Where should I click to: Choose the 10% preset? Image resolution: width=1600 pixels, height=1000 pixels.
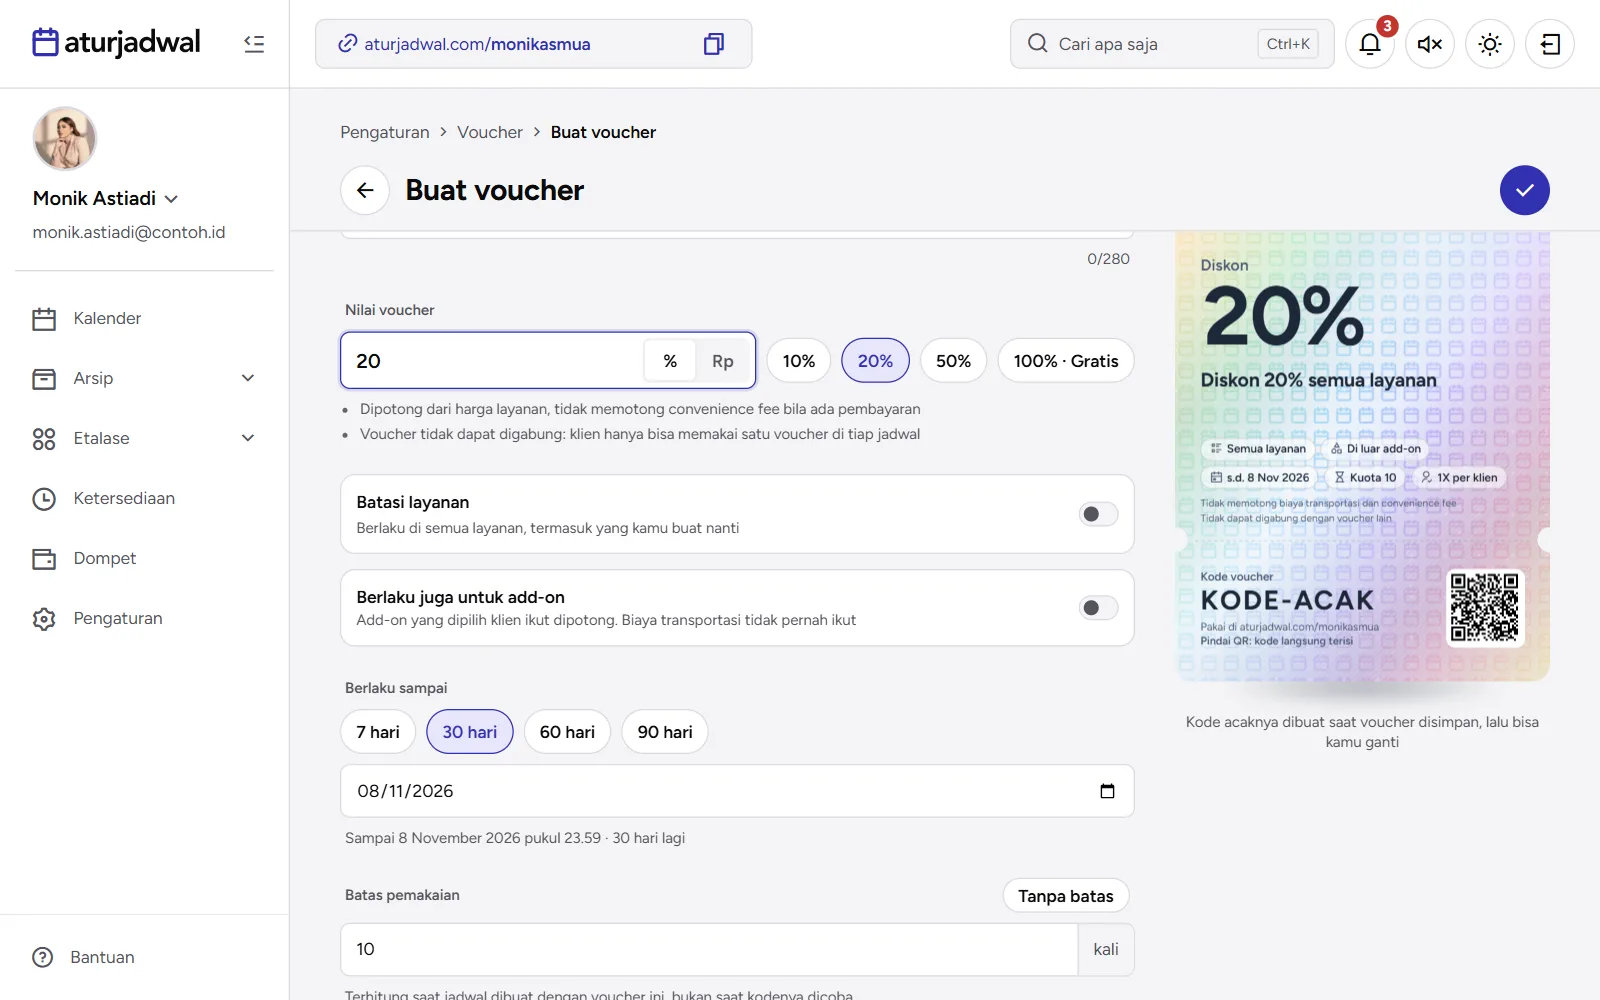pyautogui.click(x=799, y=361)
